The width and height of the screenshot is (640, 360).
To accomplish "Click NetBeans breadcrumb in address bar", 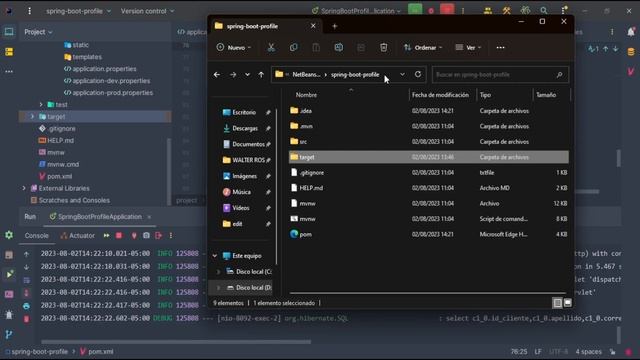I will (x=306, y=75).
